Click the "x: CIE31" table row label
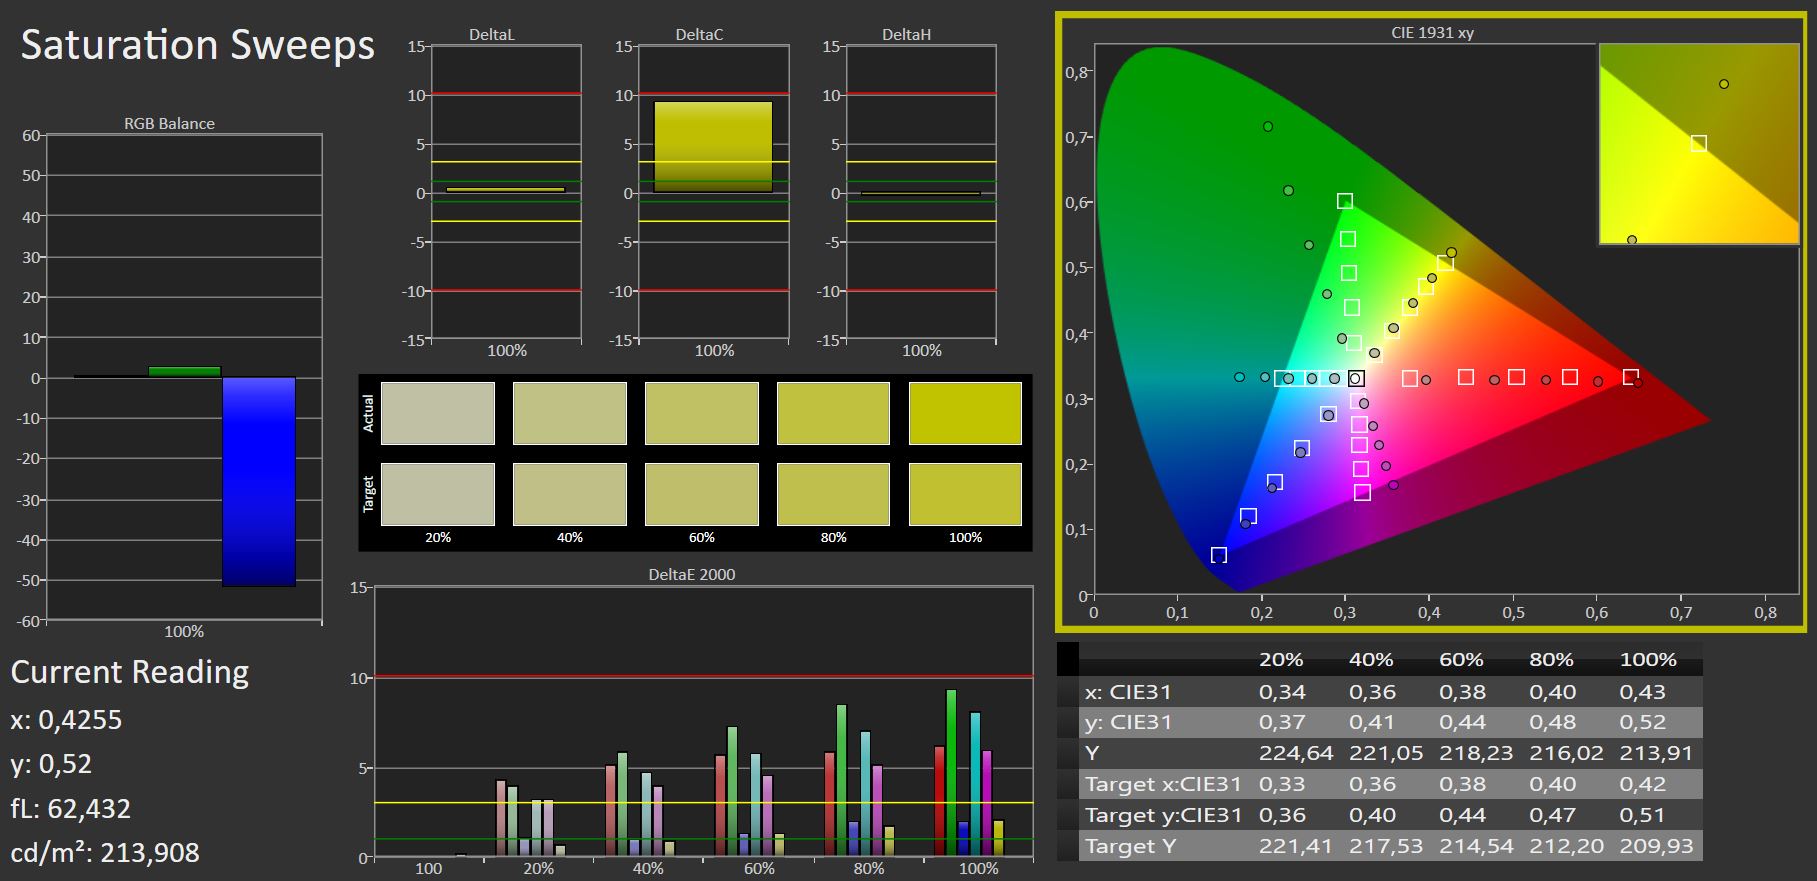Image resolution: width=1817 pixels, height=881 pixels. 1128,692
